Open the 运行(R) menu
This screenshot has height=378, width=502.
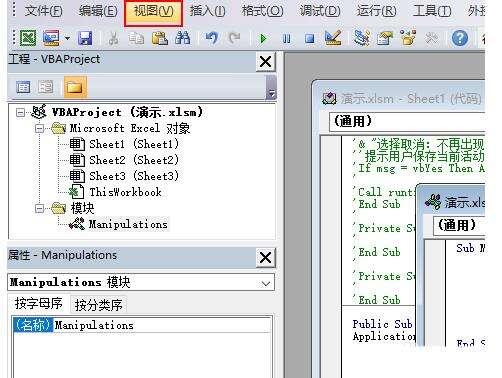[x=376, y=11]
